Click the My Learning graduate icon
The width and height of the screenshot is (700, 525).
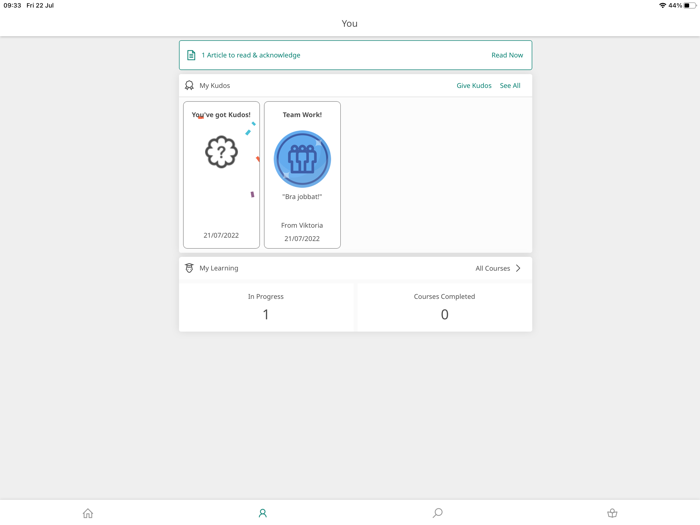pos(189,268)
